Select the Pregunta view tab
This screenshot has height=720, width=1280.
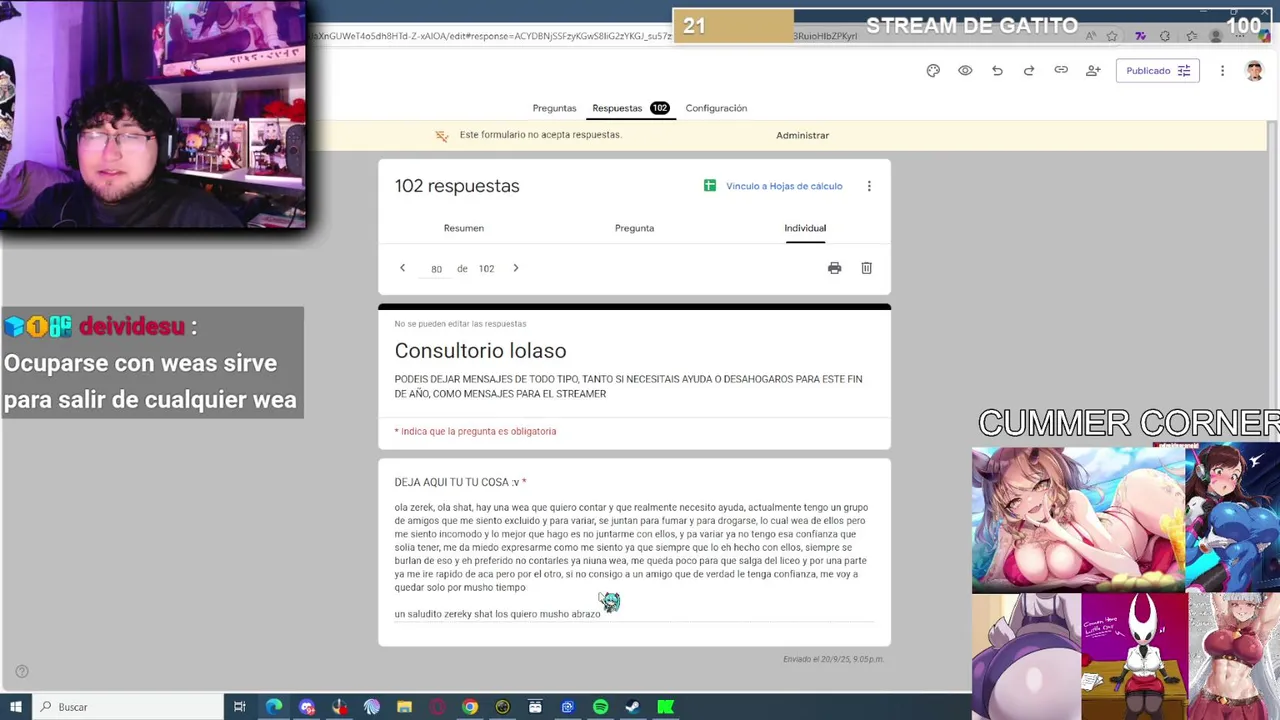[634, 228]
